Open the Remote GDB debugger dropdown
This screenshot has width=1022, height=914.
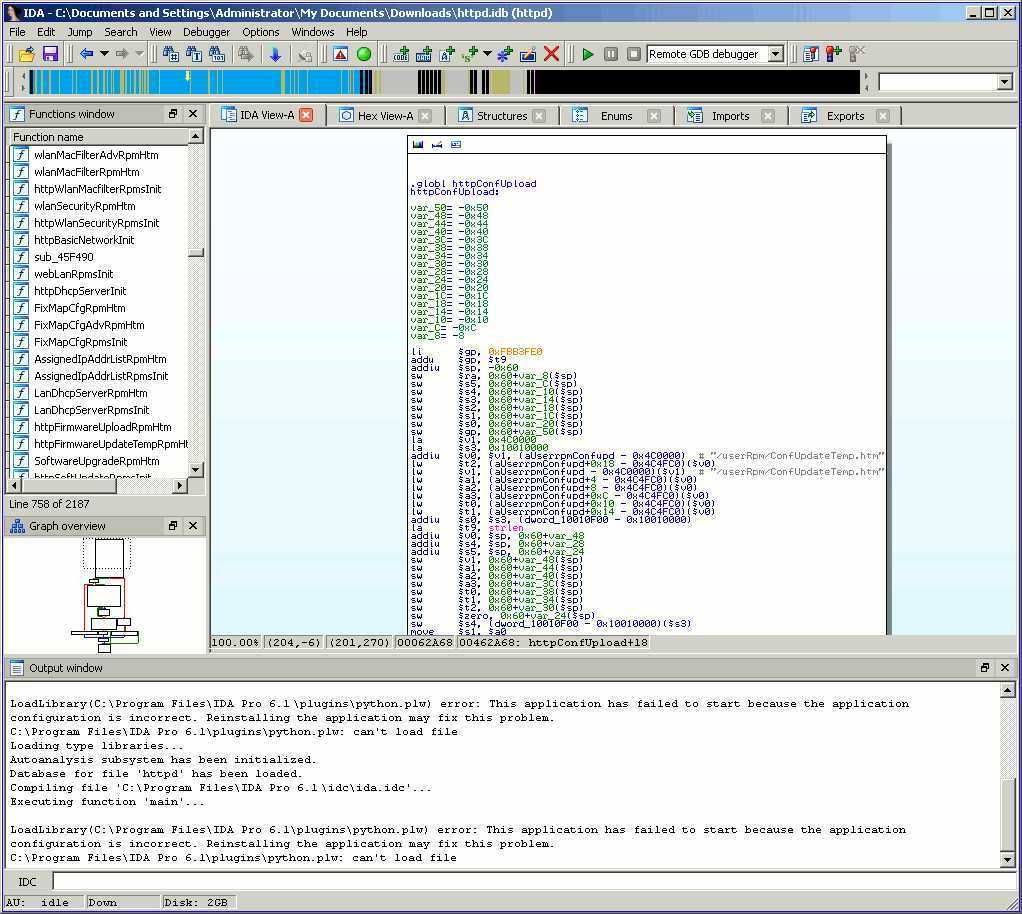pyautogui.click(x=775, y=54)
